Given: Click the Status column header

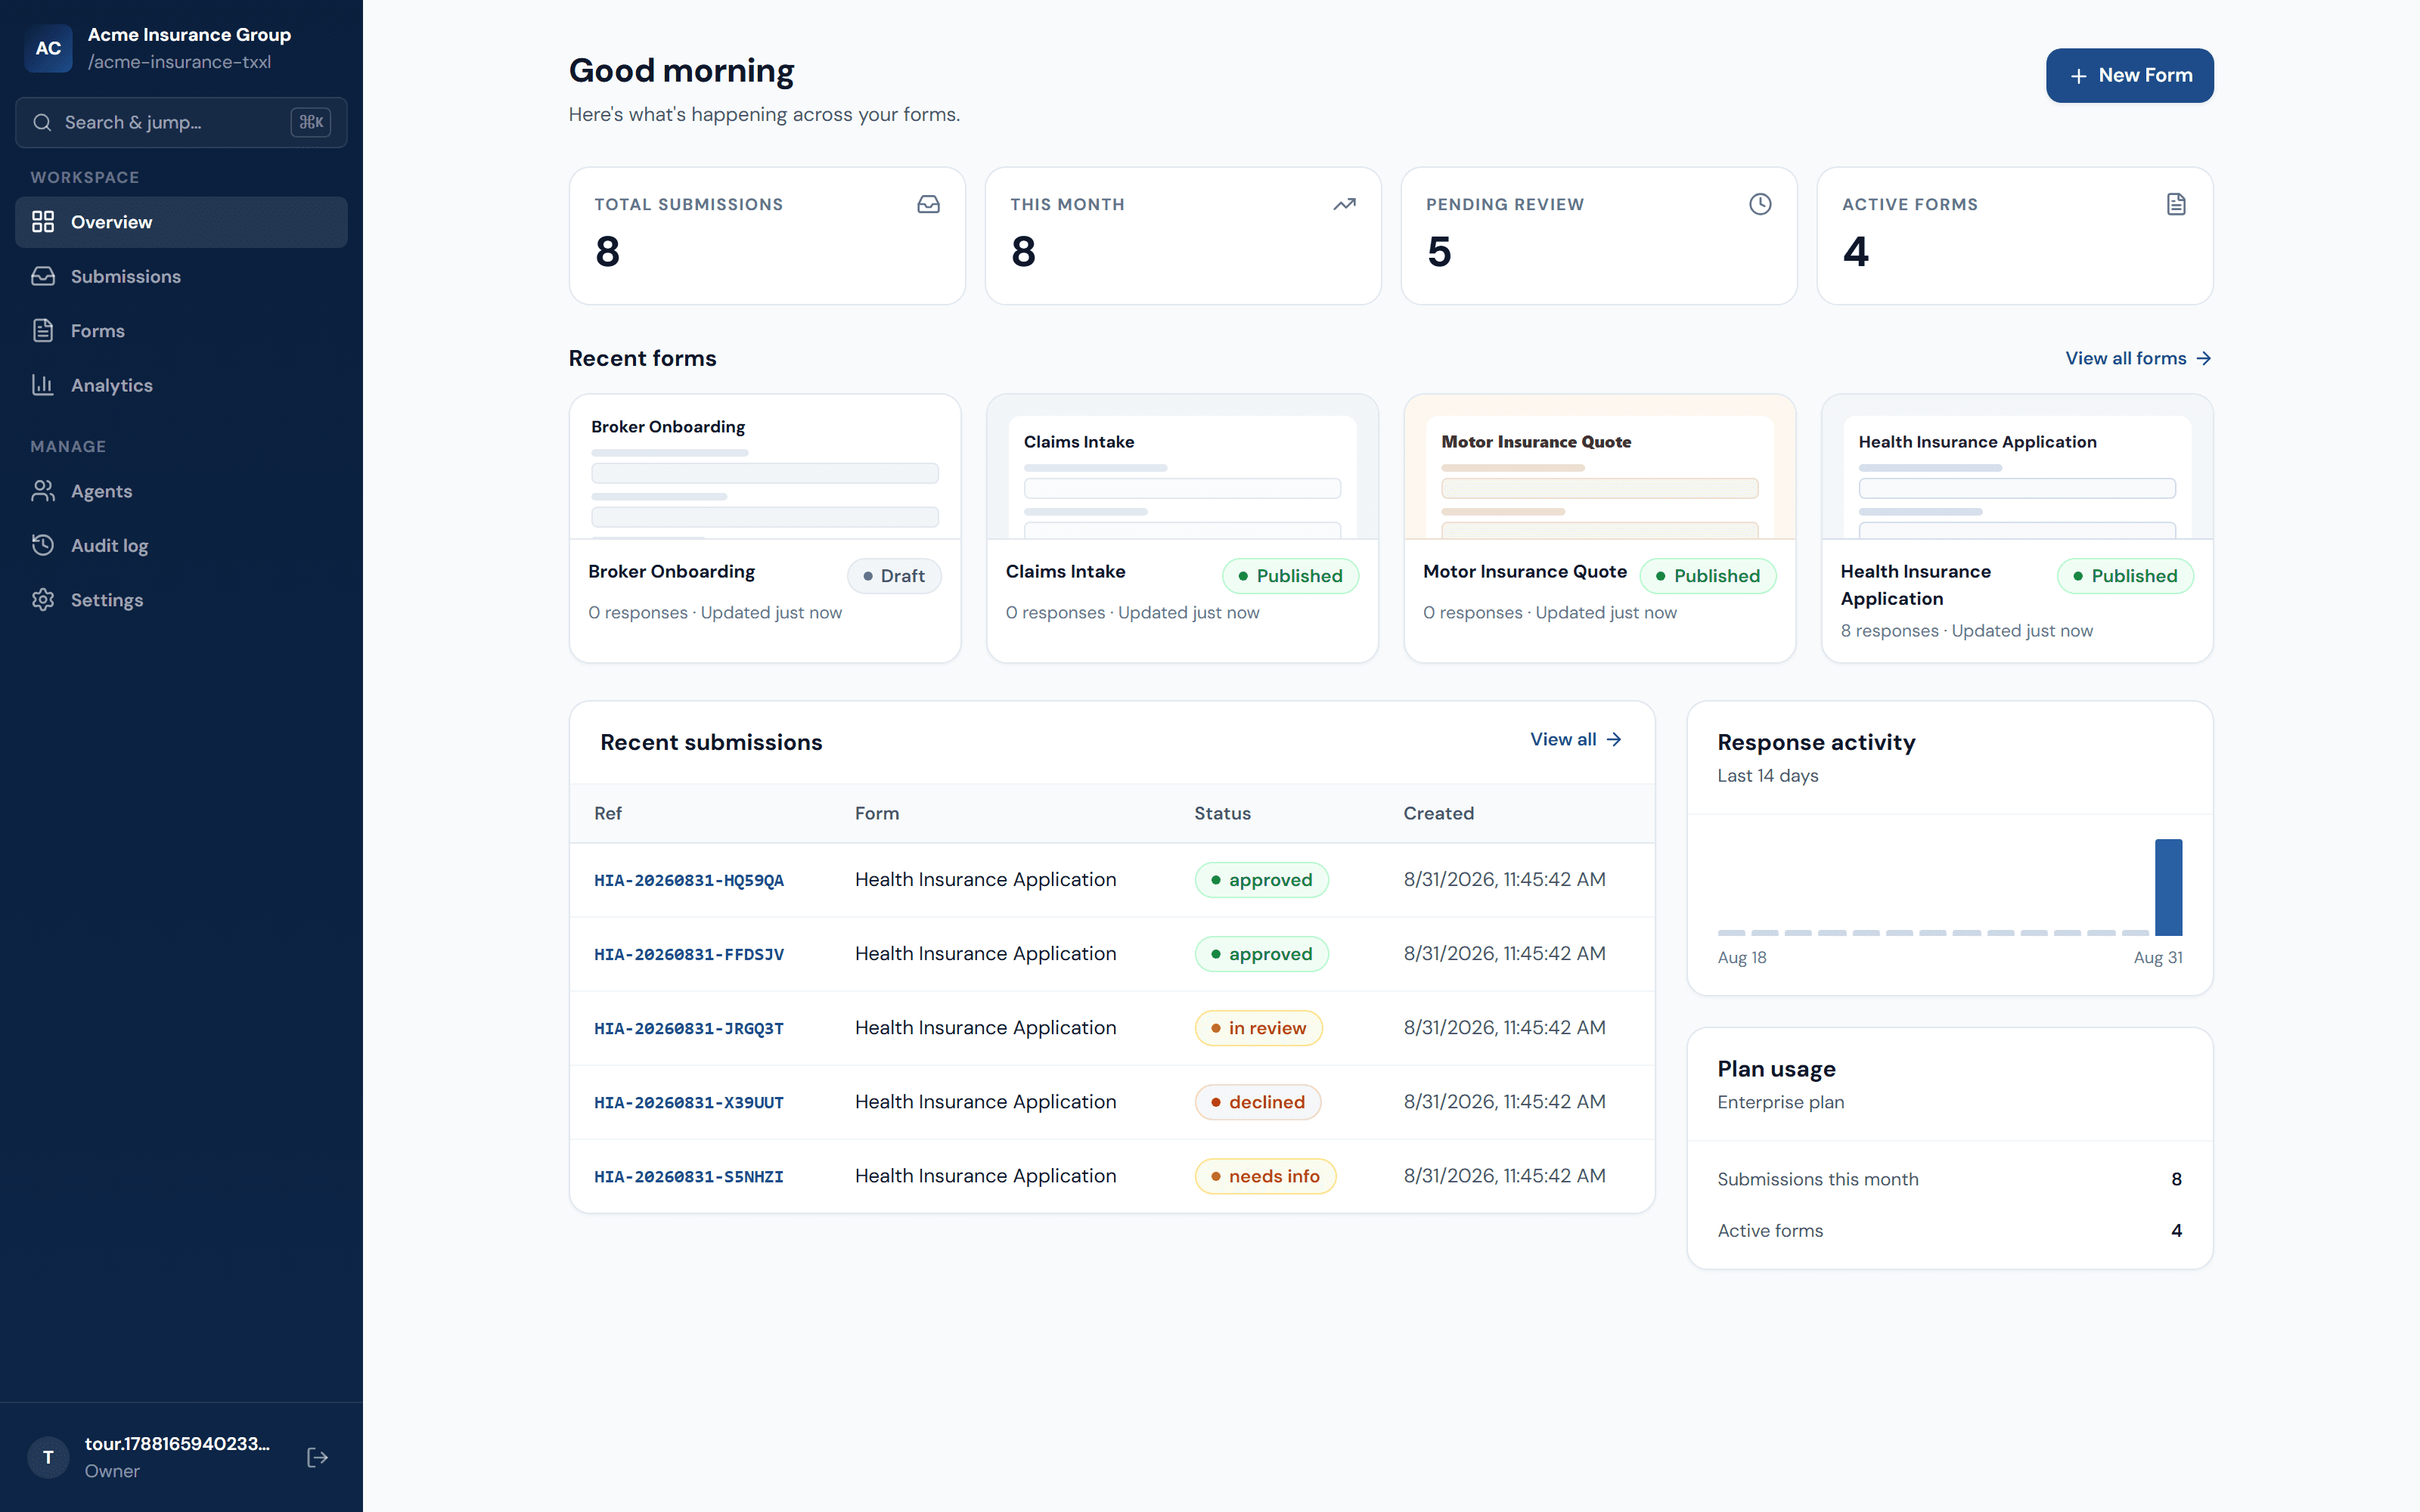Looking at the screenshot, I should pos(1222,813).
